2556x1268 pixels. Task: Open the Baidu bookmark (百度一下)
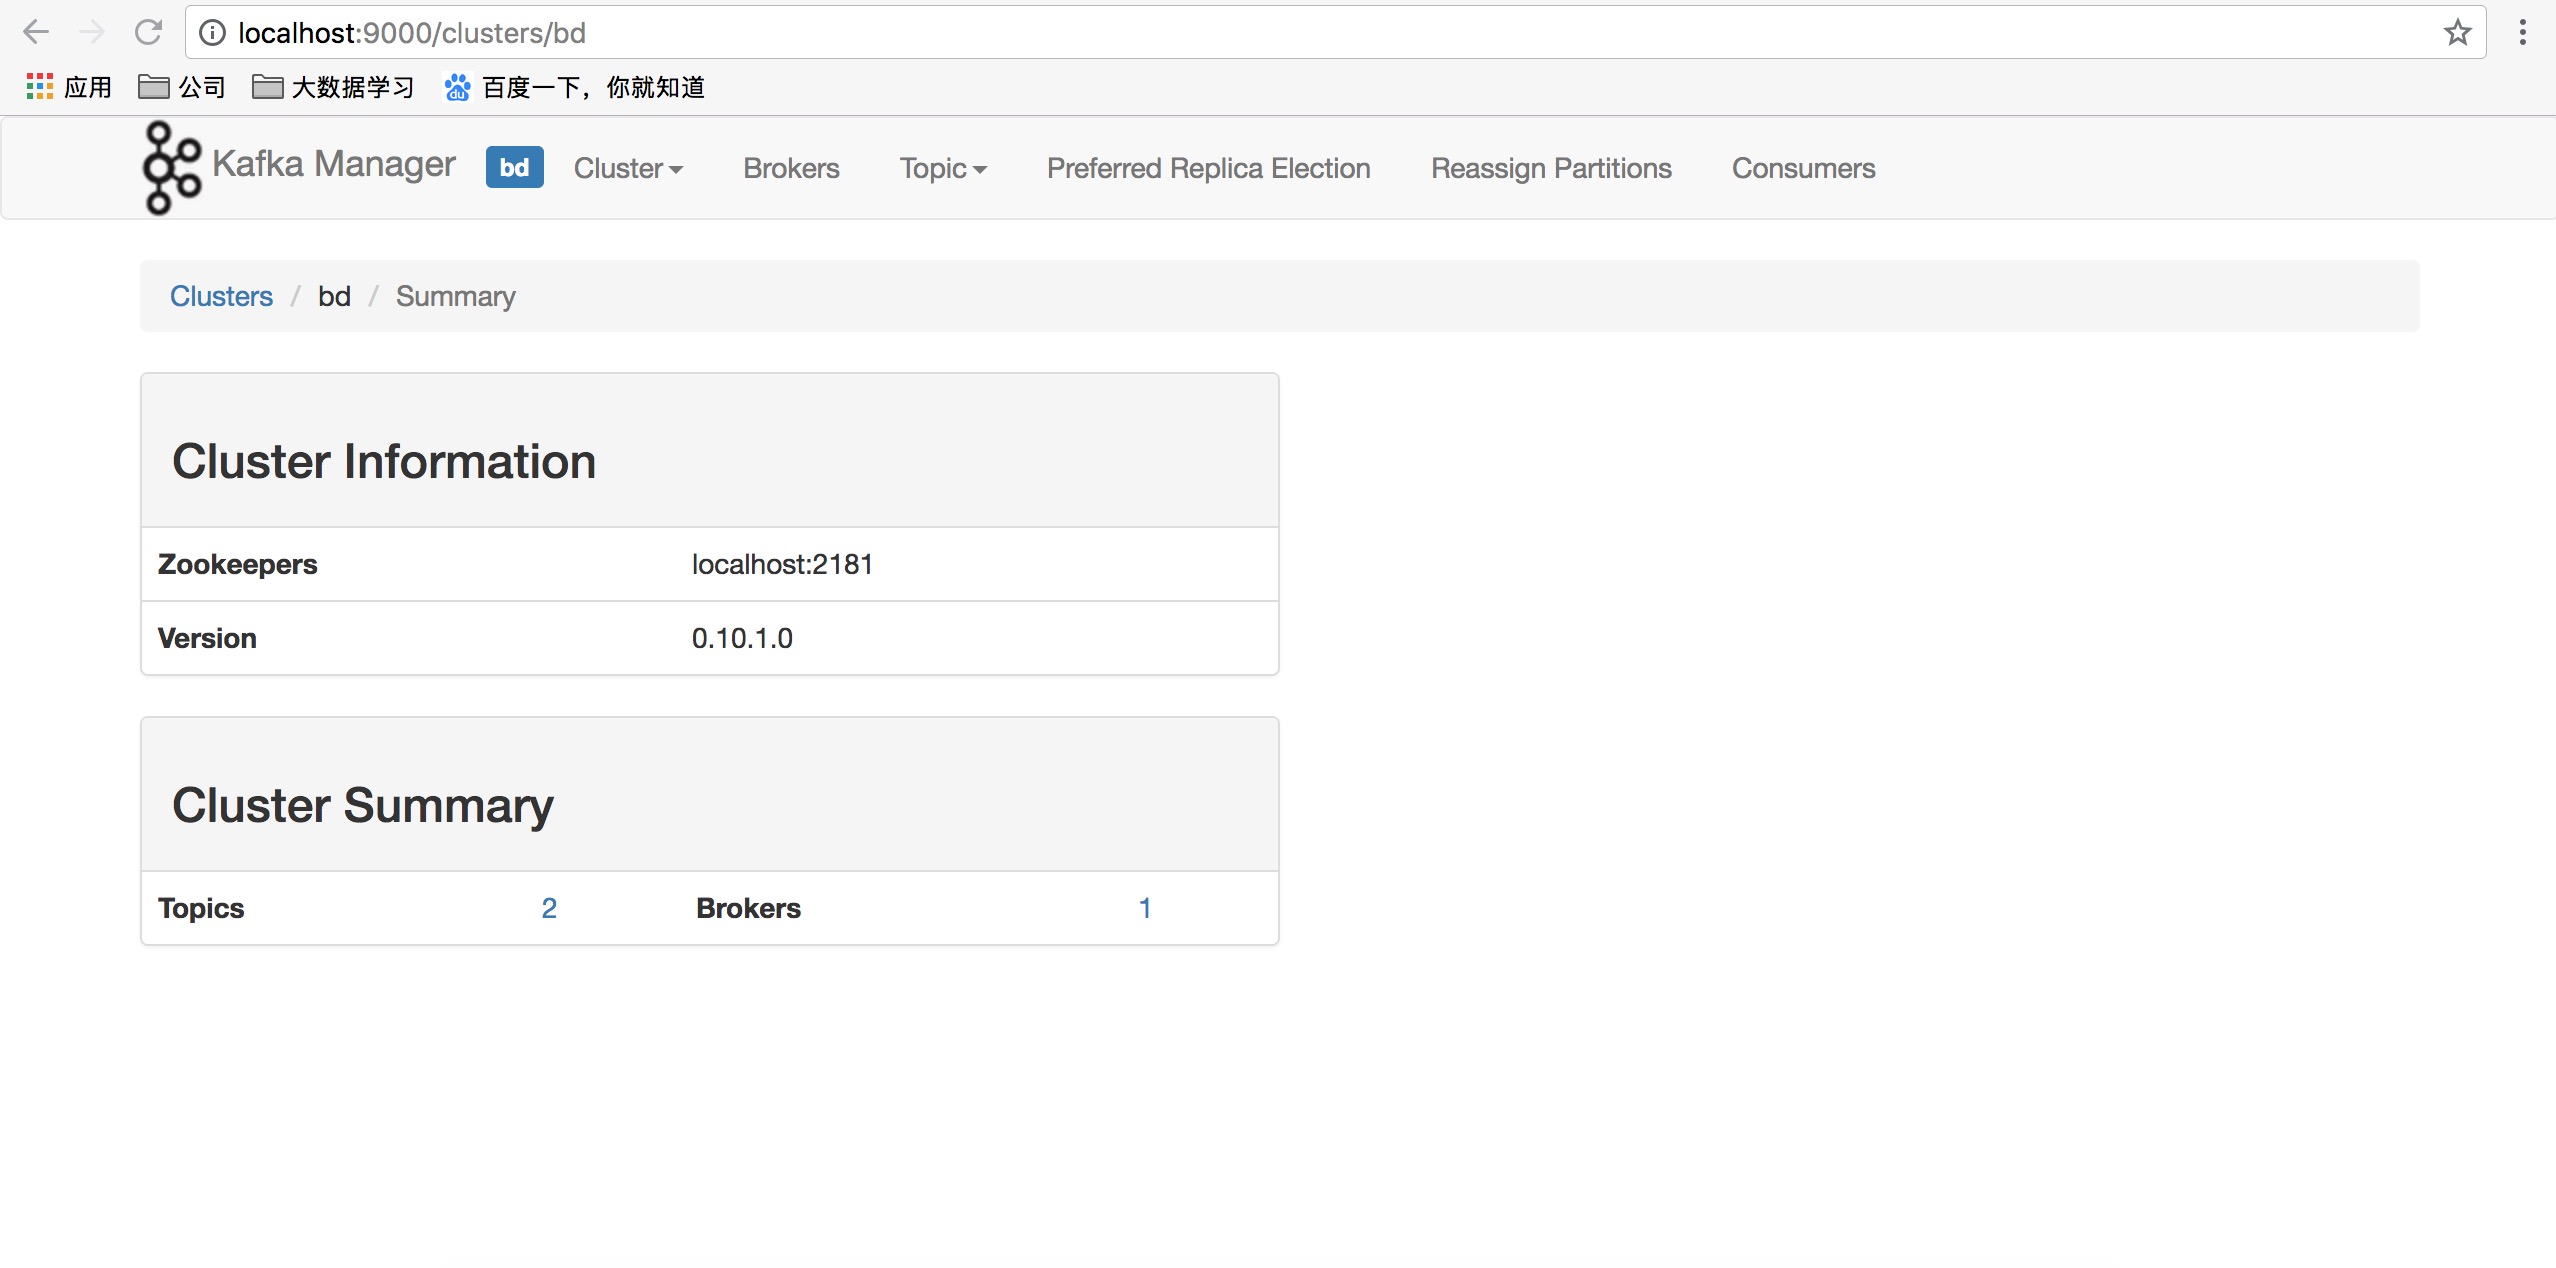coord(575,87)
